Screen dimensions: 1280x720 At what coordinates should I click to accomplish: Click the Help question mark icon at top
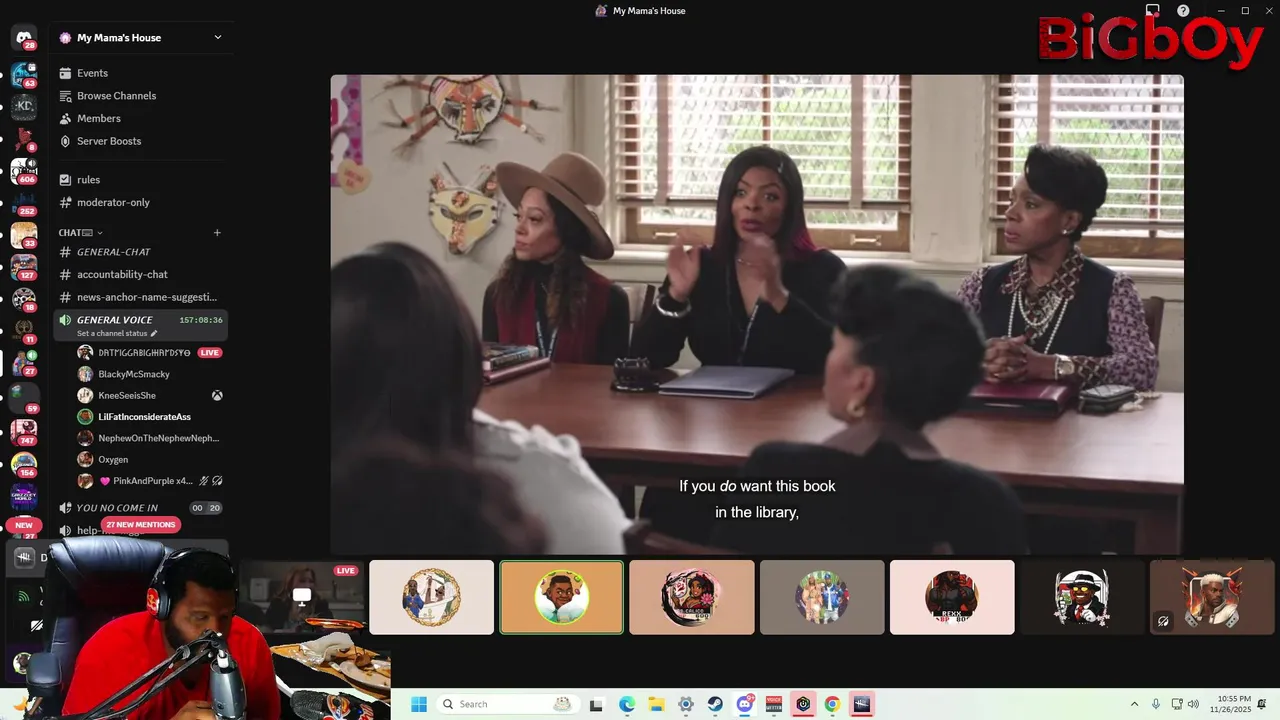pyautogui.click(x=1183, y=11)
